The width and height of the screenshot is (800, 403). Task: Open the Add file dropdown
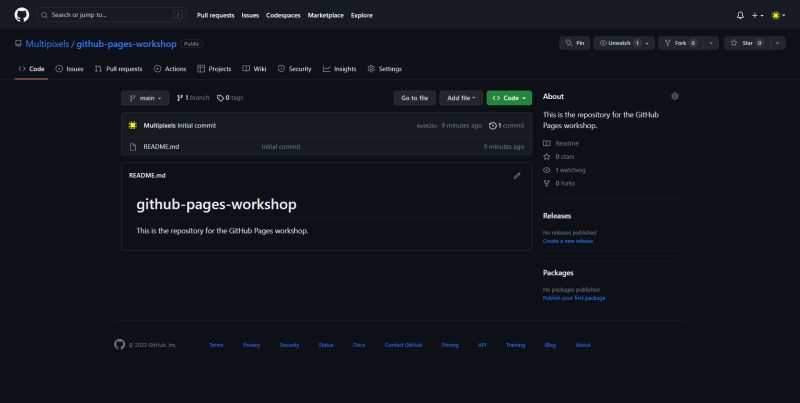coord(461,98)
